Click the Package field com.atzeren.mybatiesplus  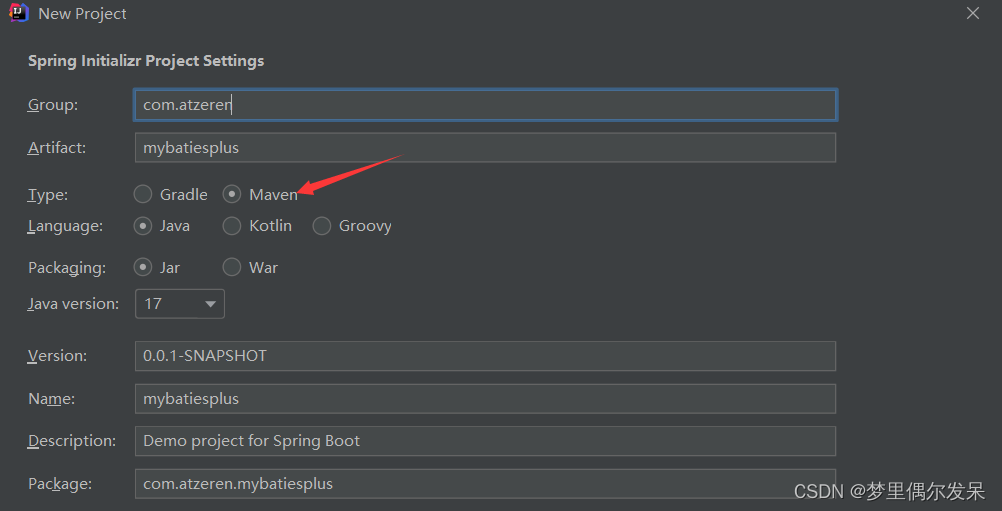point(485,484)
